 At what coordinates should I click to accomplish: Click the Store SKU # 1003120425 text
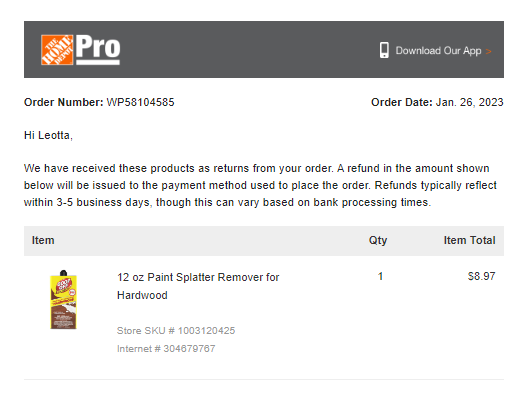(176, 330)
